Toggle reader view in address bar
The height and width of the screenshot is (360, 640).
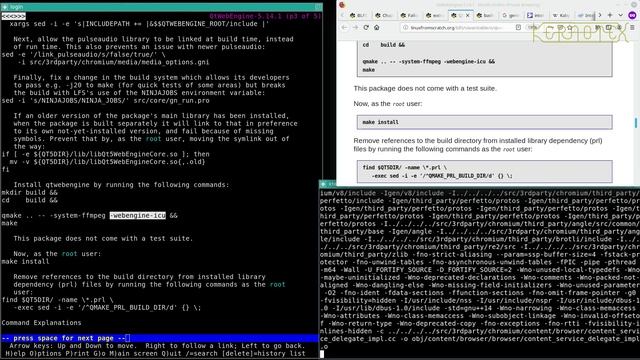[518, 27]
